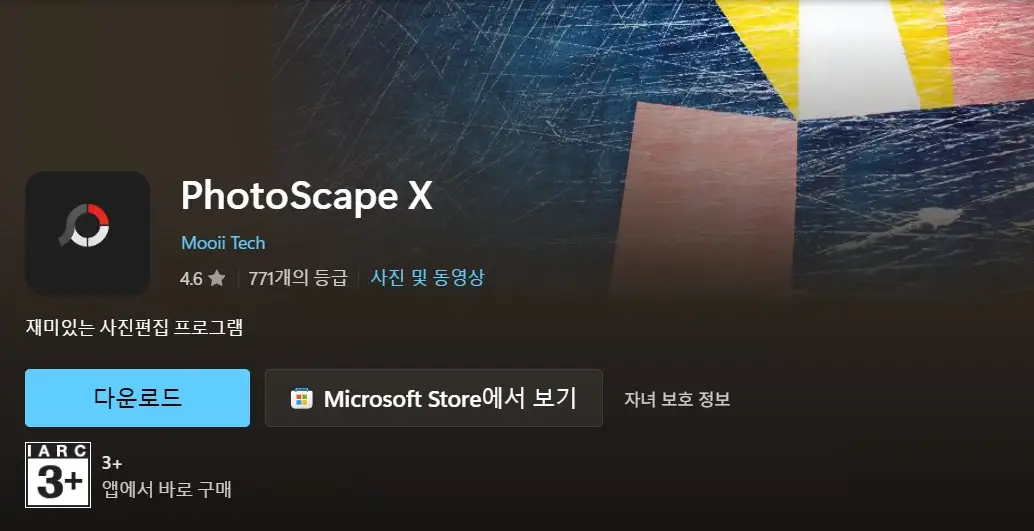Click the 재미있는 사진편집 프로그램 description text
The image size is (1034, 531).
(134, 328)
